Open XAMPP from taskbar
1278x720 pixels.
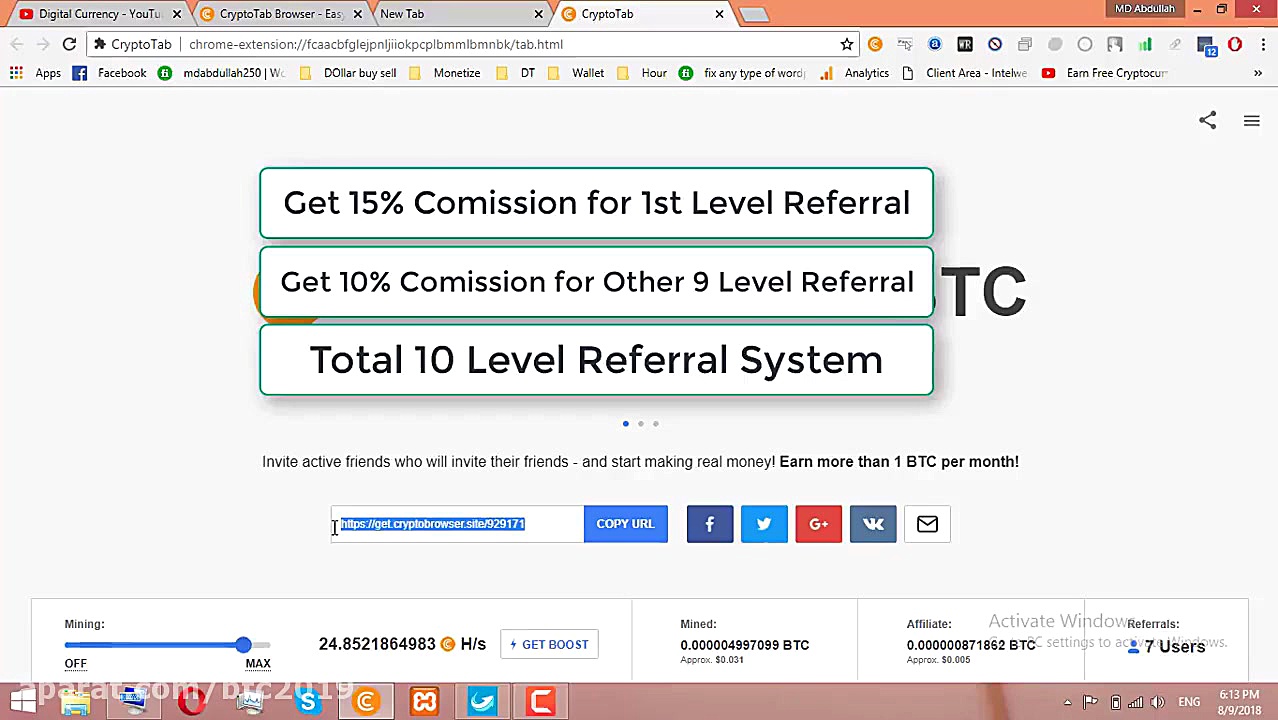click(x=424, y=701)
